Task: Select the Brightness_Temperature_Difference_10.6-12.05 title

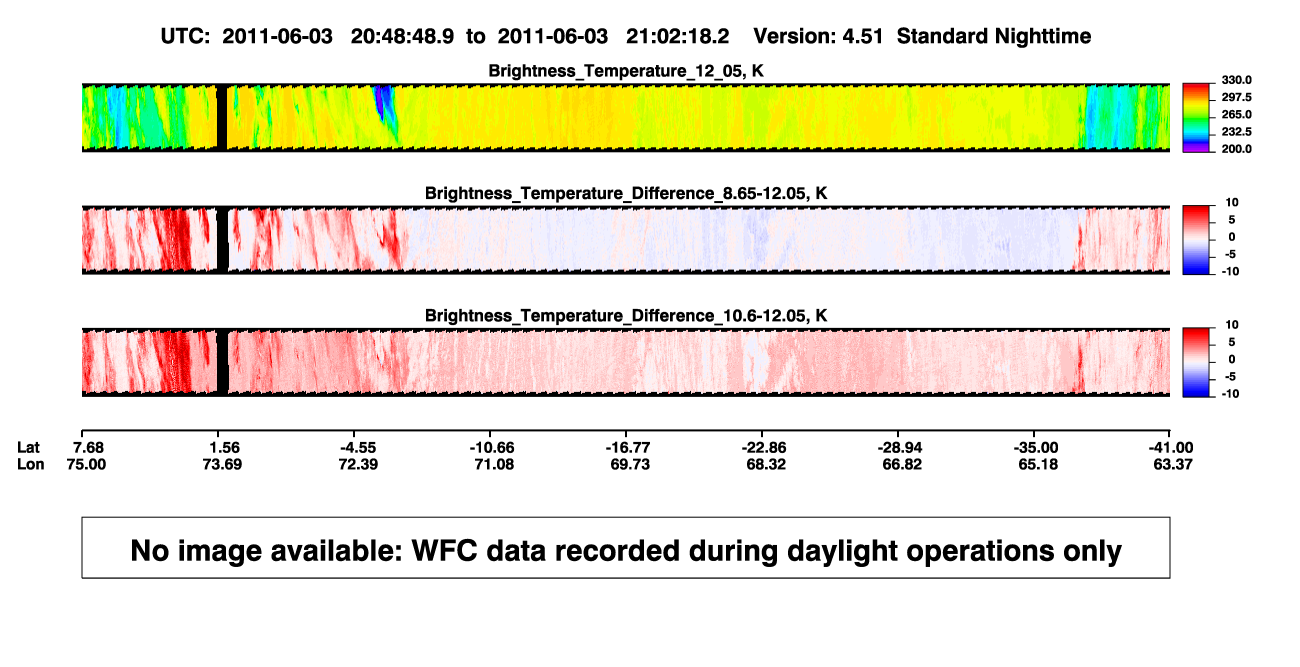Action: [x=626, y=316]
